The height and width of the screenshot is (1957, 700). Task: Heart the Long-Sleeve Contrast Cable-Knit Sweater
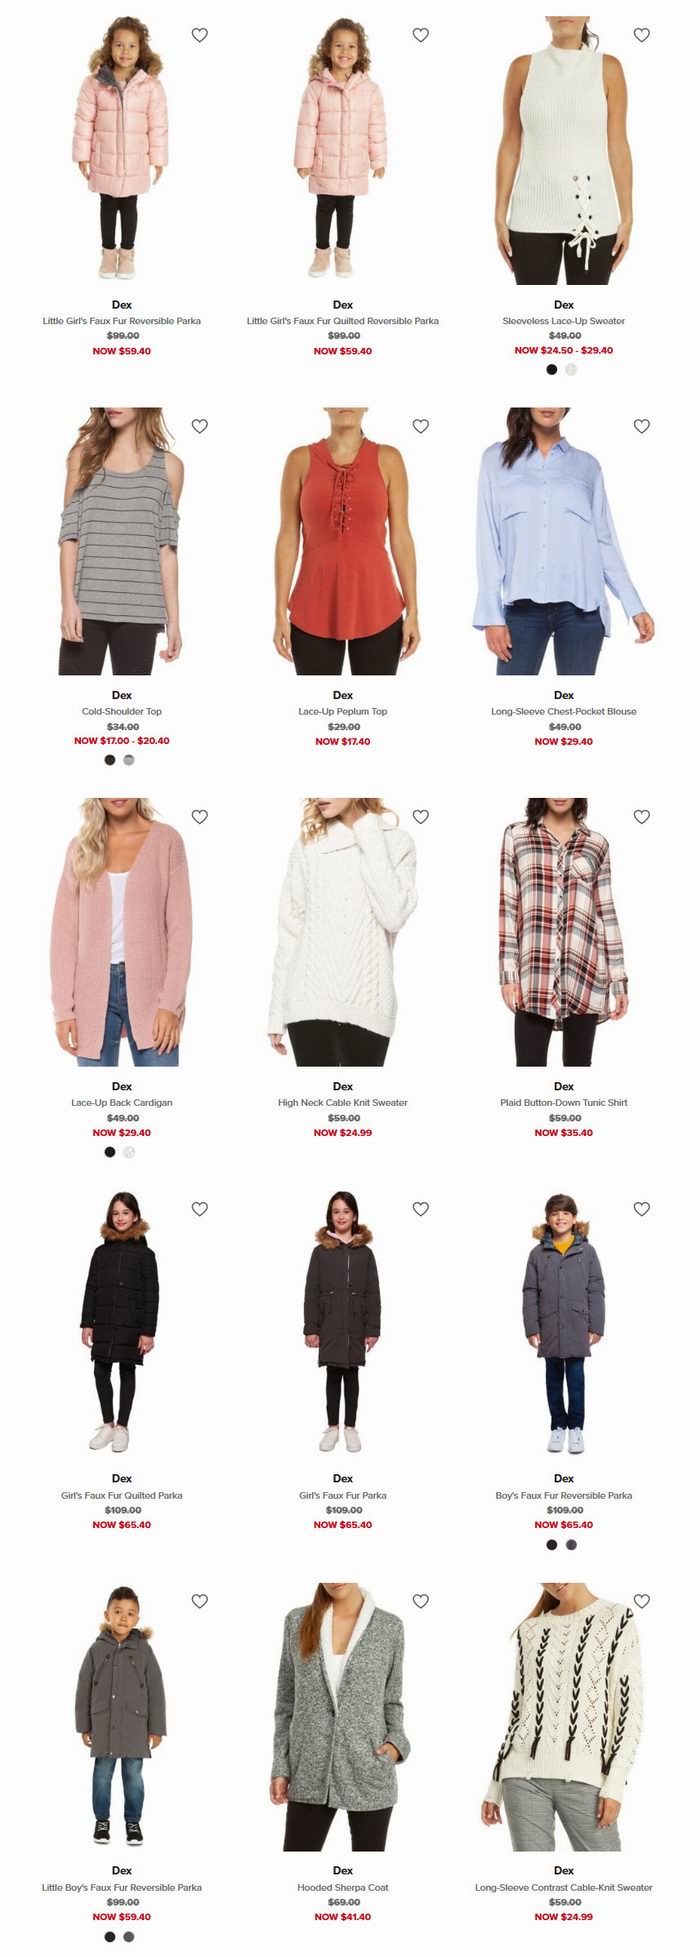coord(642,1601)
